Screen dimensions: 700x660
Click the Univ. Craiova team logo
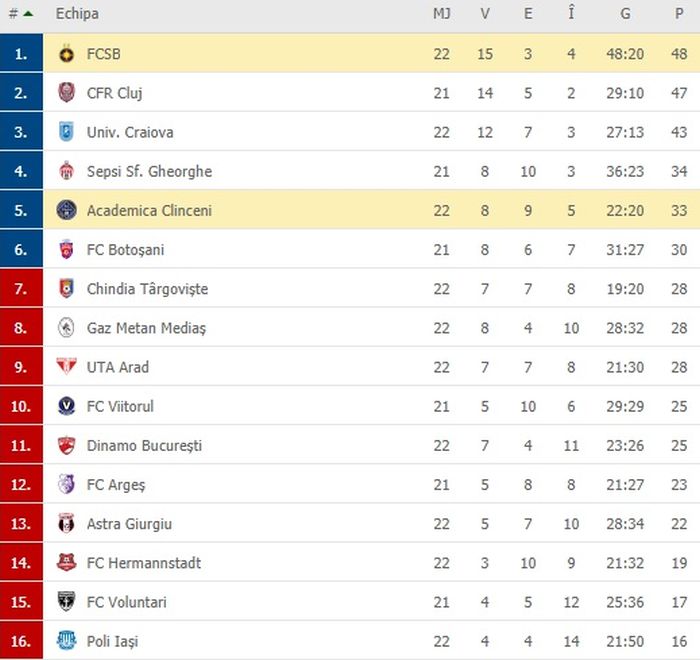click(67, 132)
